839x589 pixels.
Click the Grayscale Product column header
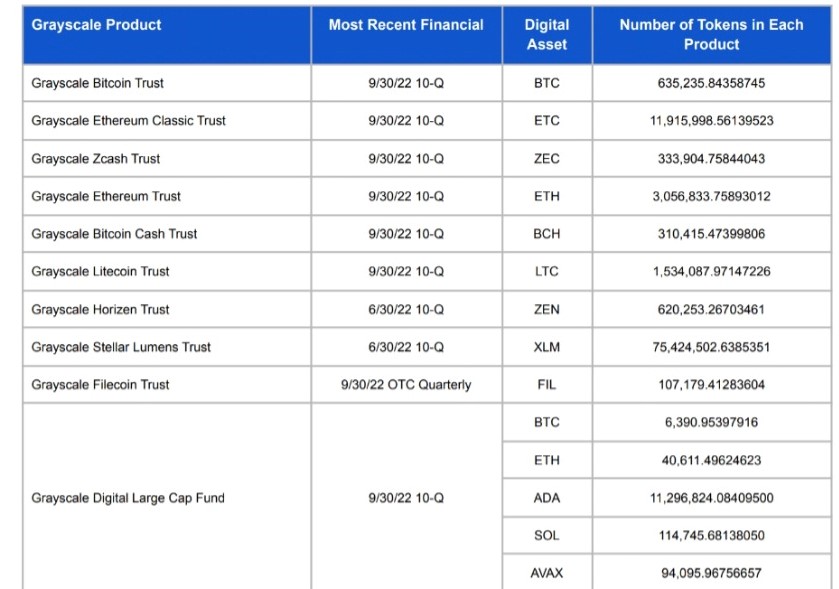click(x=96, y=25)
